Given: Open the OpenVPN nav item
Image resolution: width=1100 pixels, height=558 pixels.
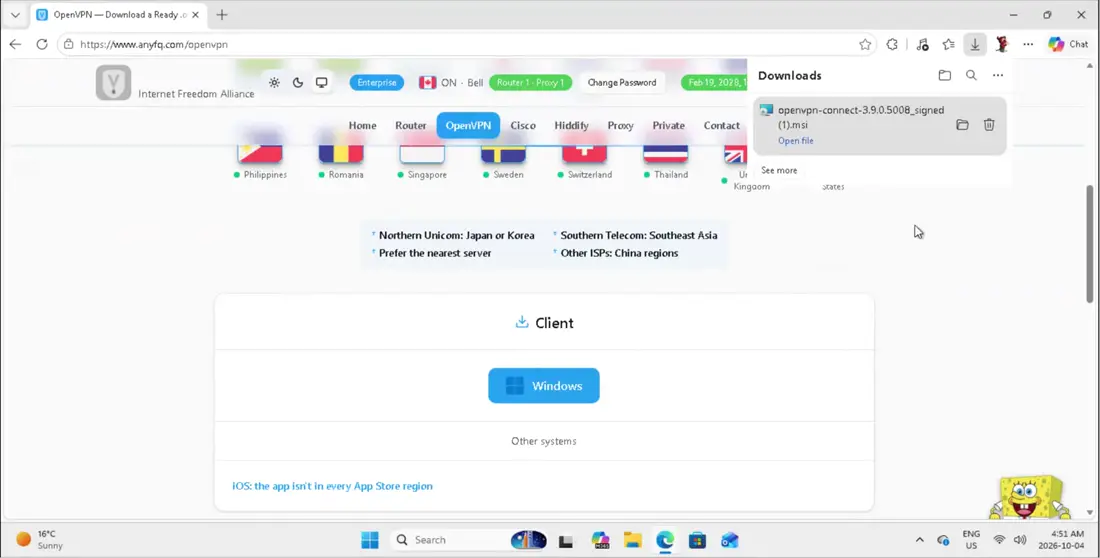Looking at the screenshot, I should pyautogui.click(x=468, y=126).
